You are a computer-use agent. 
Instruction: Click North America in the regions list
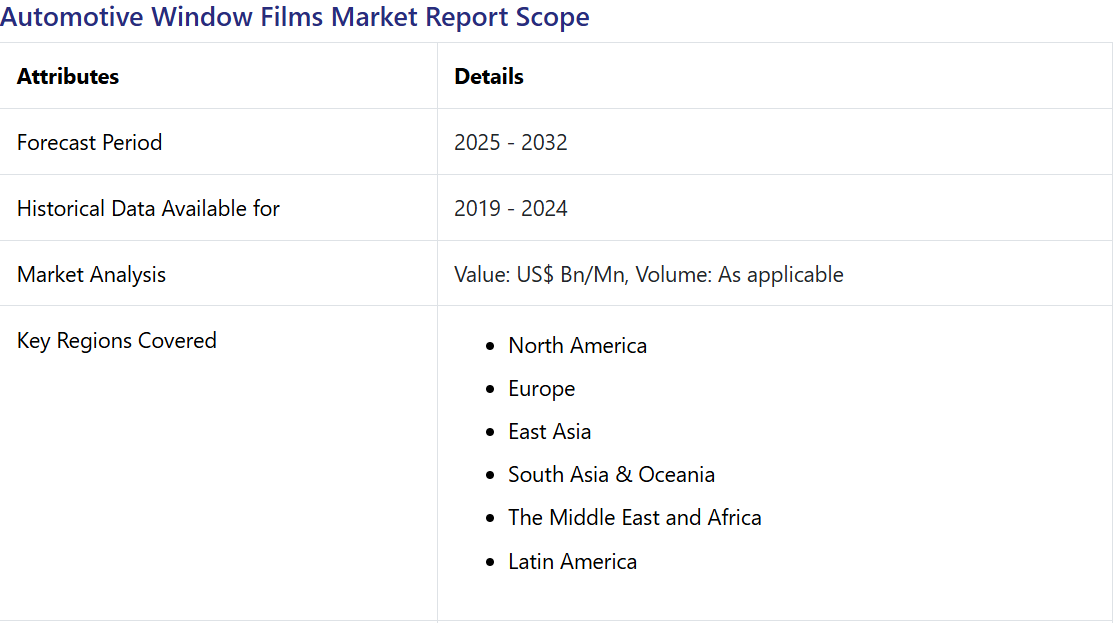577,345
